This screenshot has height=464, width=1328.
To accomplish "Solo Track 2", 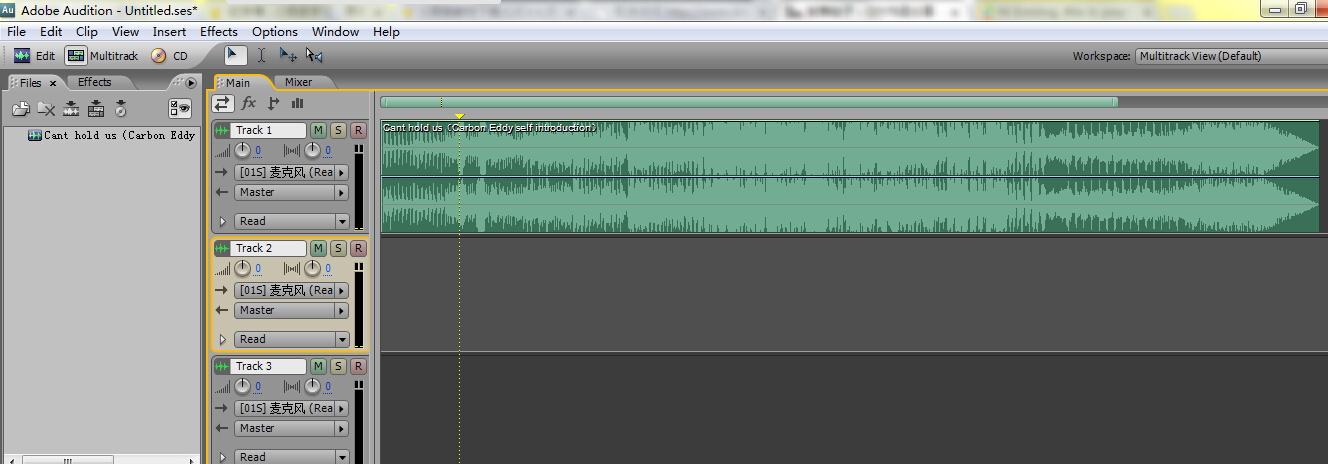I will [x=338, y=248].
